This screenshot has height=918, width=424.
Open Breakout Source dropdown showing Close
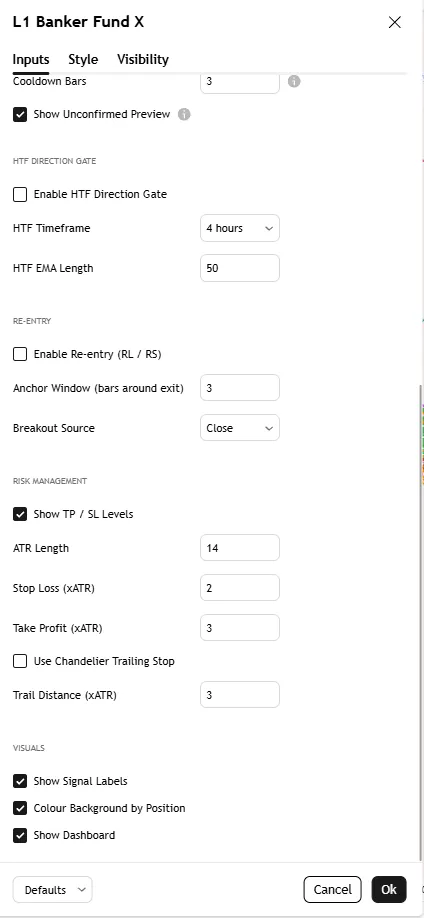(240, 428)
